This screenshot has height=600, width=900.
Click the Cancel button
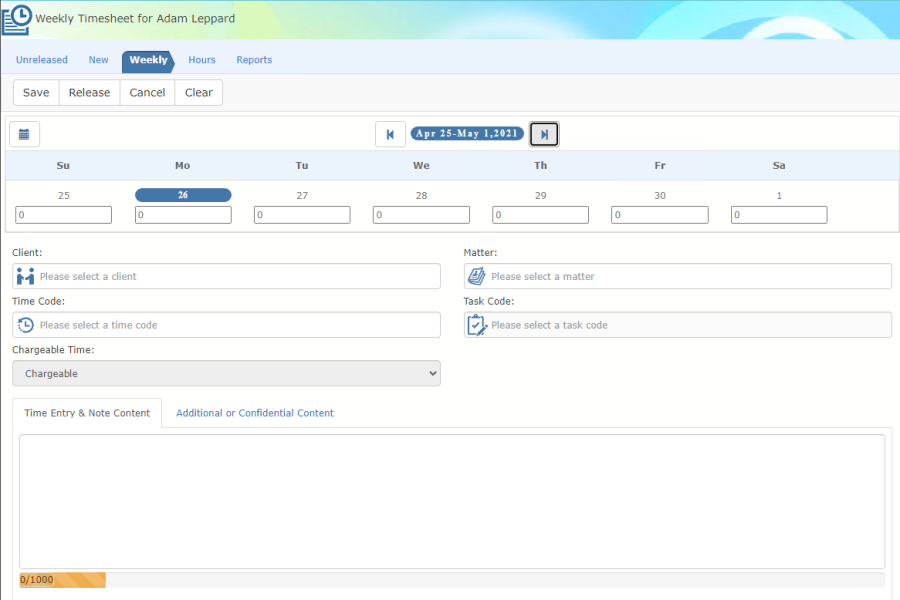point(148,92)
